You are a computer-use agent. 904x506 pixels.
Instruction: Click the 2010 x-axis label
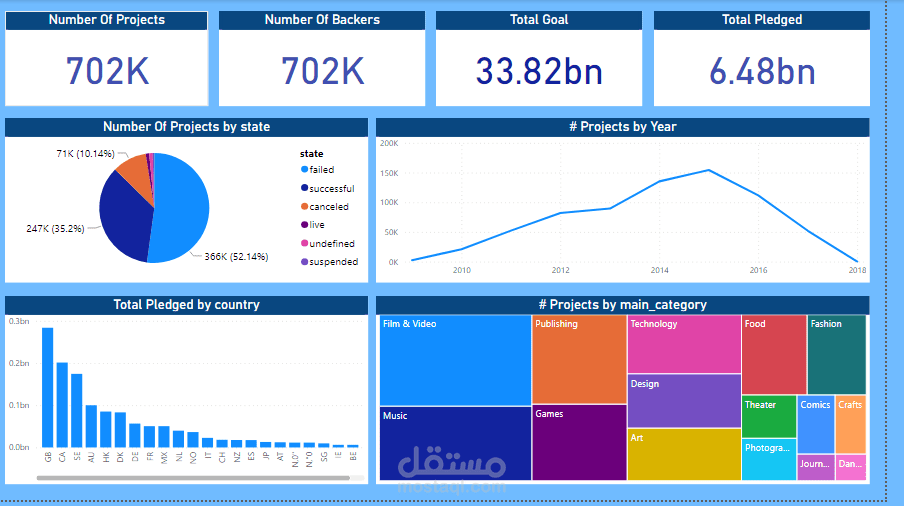coord(461,270)
